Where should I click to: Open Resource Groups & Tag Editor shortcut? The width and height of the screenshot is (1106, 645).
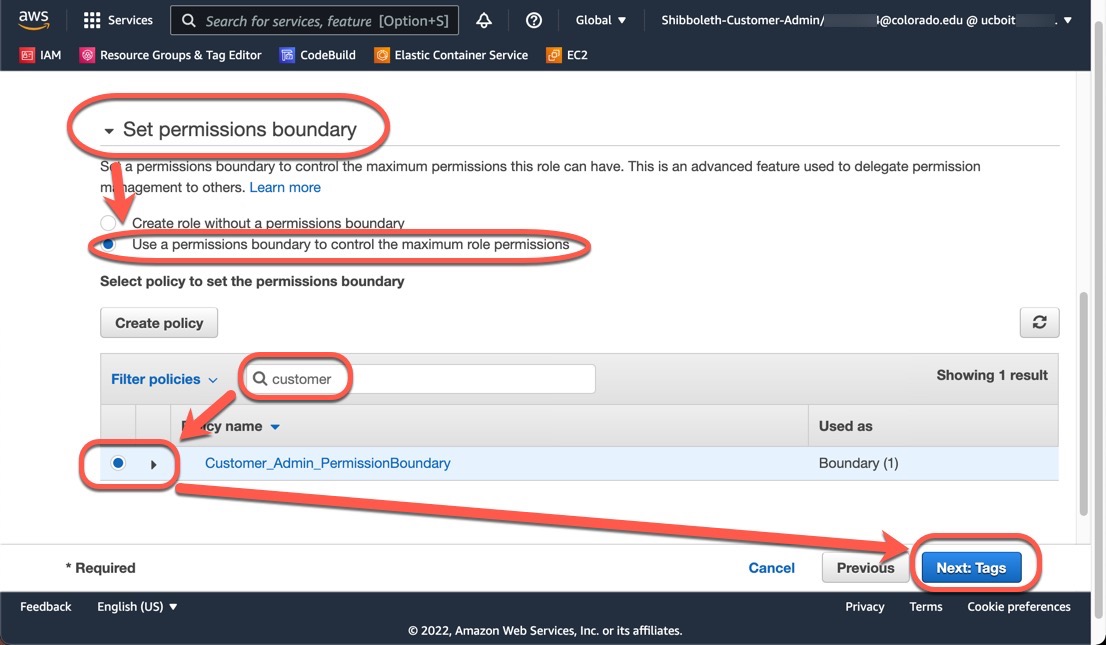click(x=170, y=55)
